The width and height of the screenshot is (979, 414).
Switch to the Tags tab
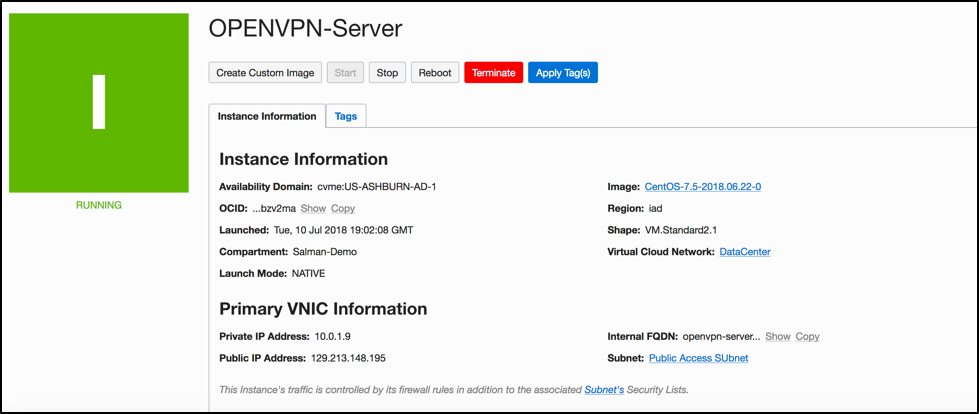pos(346,116)
